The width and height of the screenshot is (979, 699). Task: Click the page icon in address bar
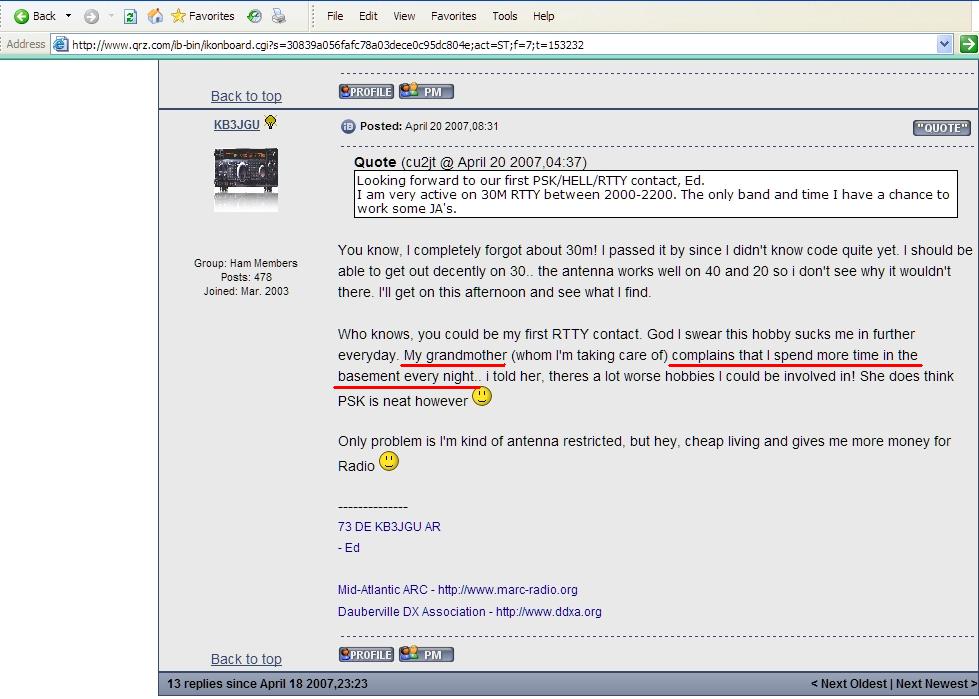click(x=61, y=44)
